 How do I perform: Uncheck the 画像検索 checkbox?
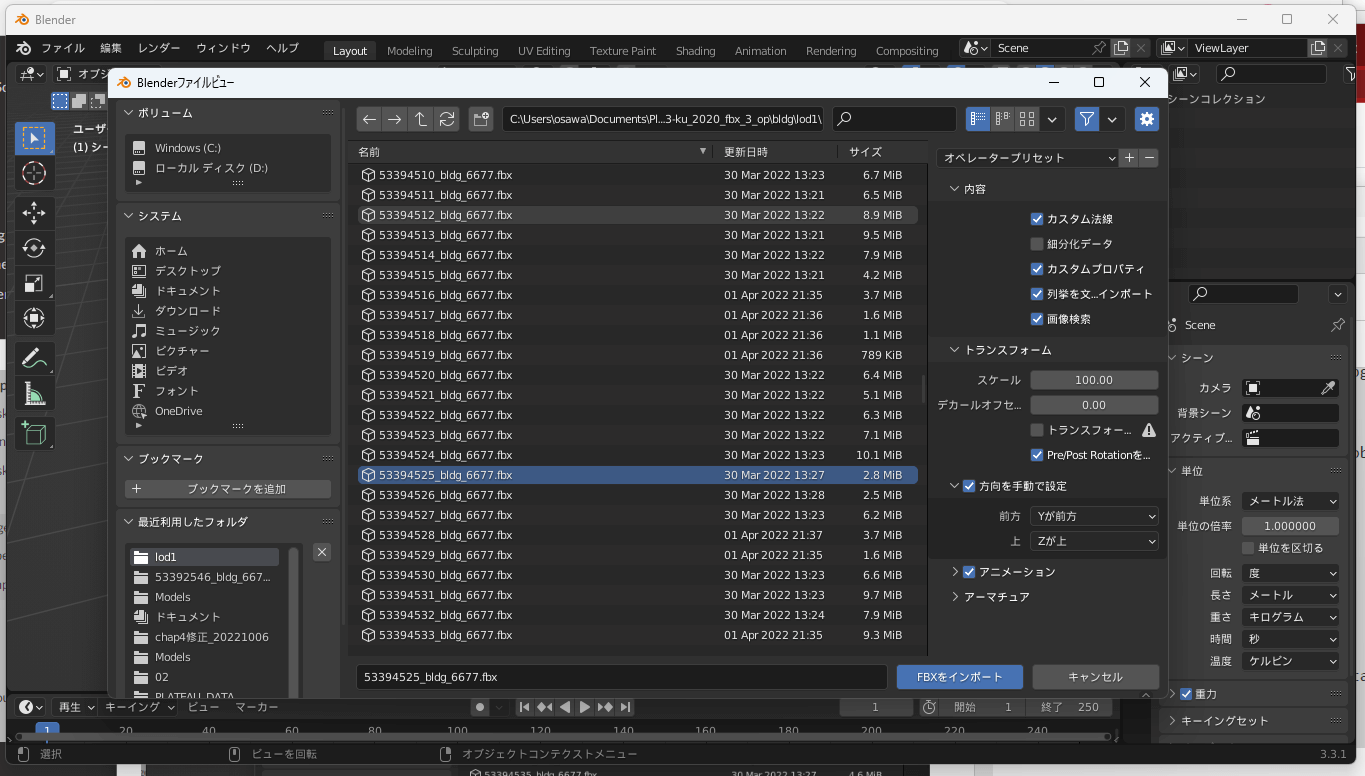[x=1037, y=319]
